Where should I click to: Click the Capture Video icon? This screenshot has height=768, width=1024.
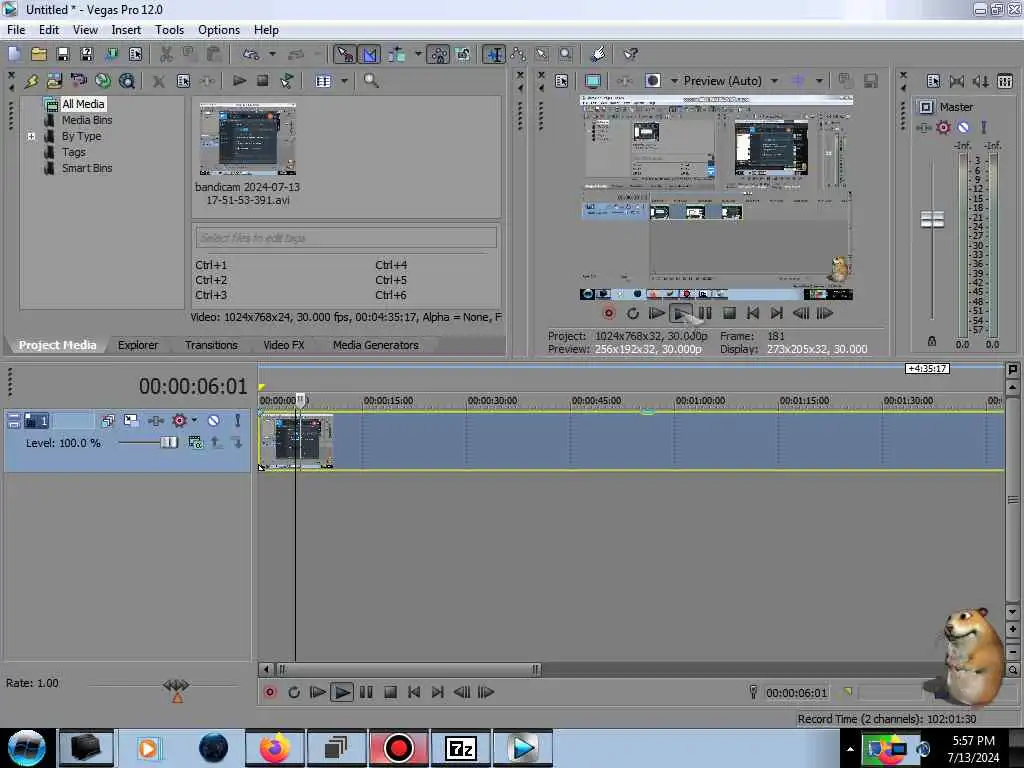click(78, 81)
